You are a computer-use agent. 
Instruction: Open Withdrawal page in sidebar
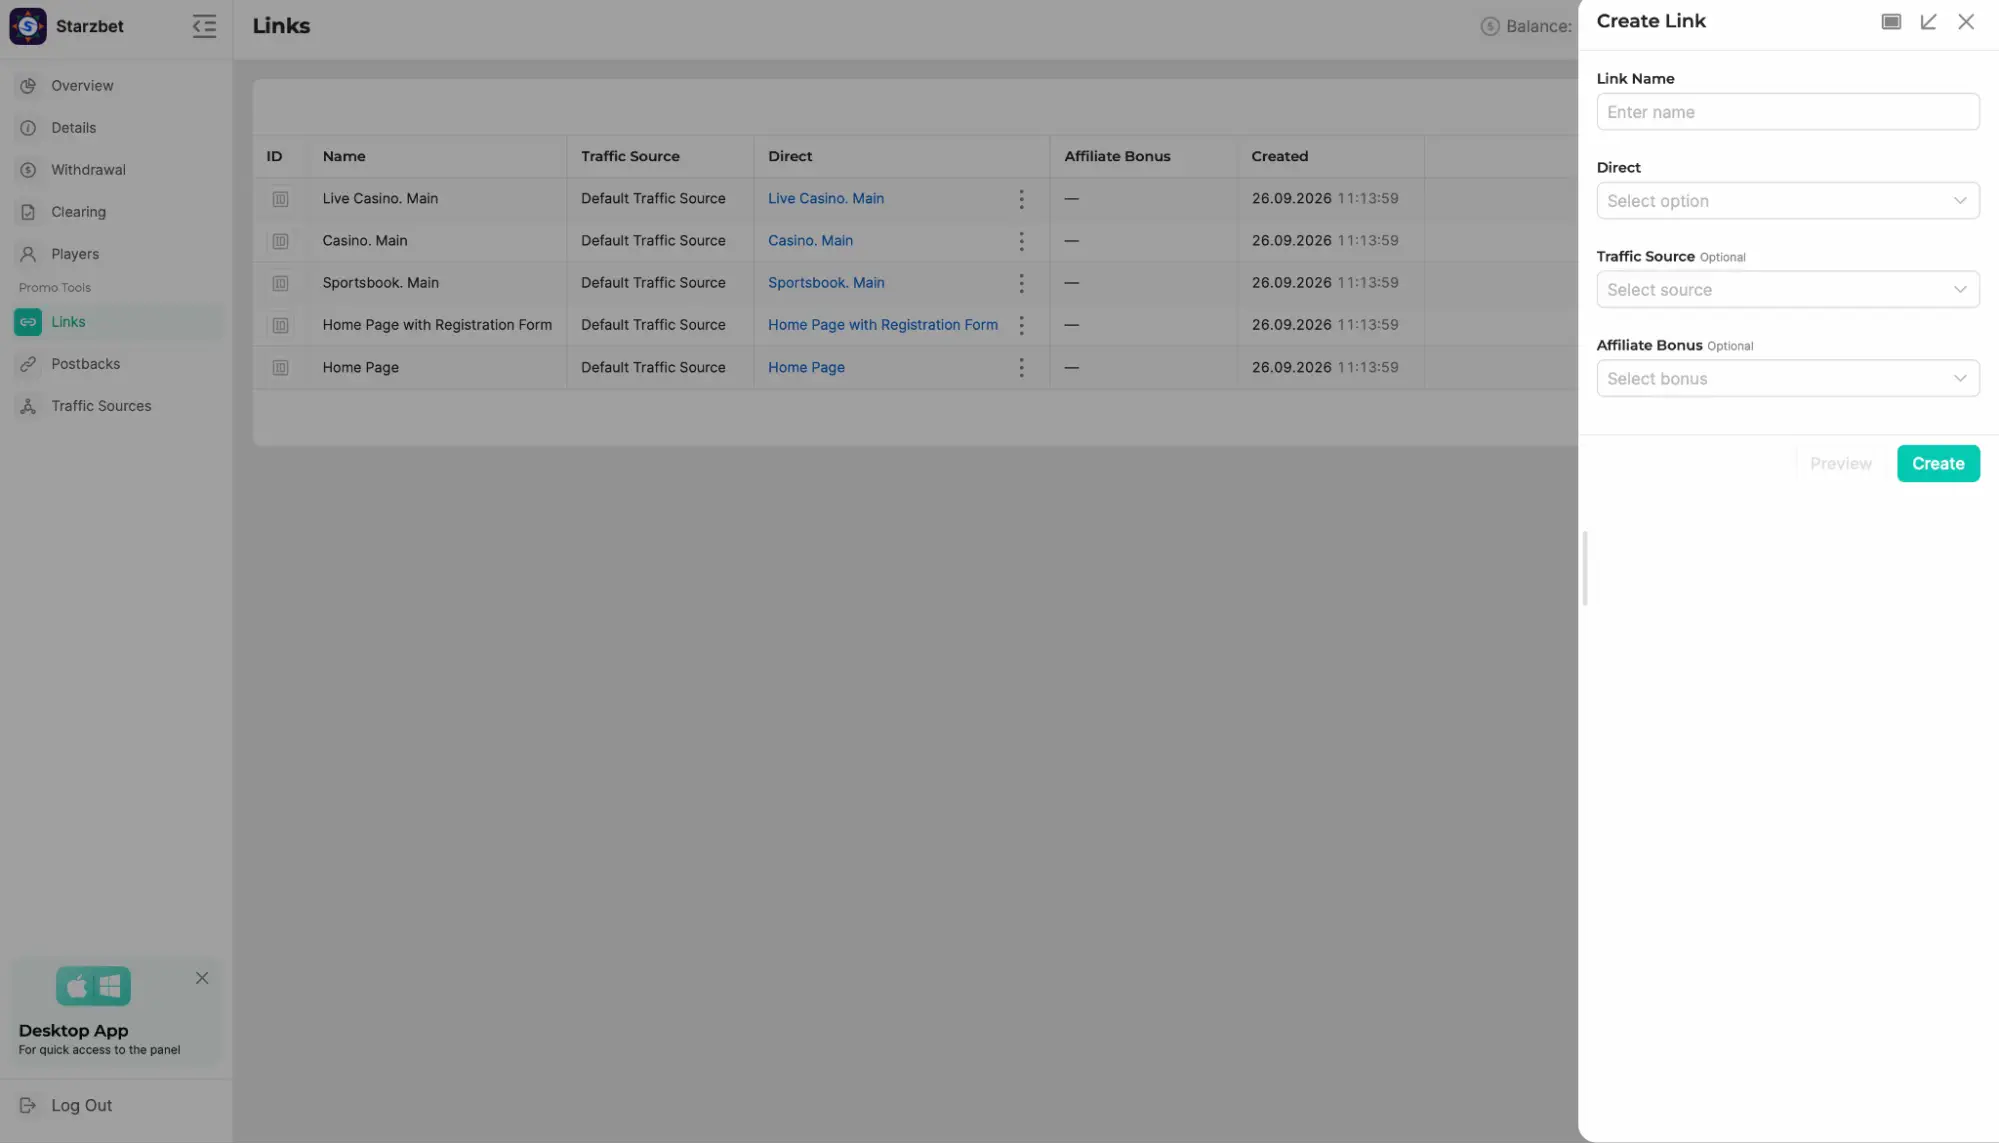116,170
